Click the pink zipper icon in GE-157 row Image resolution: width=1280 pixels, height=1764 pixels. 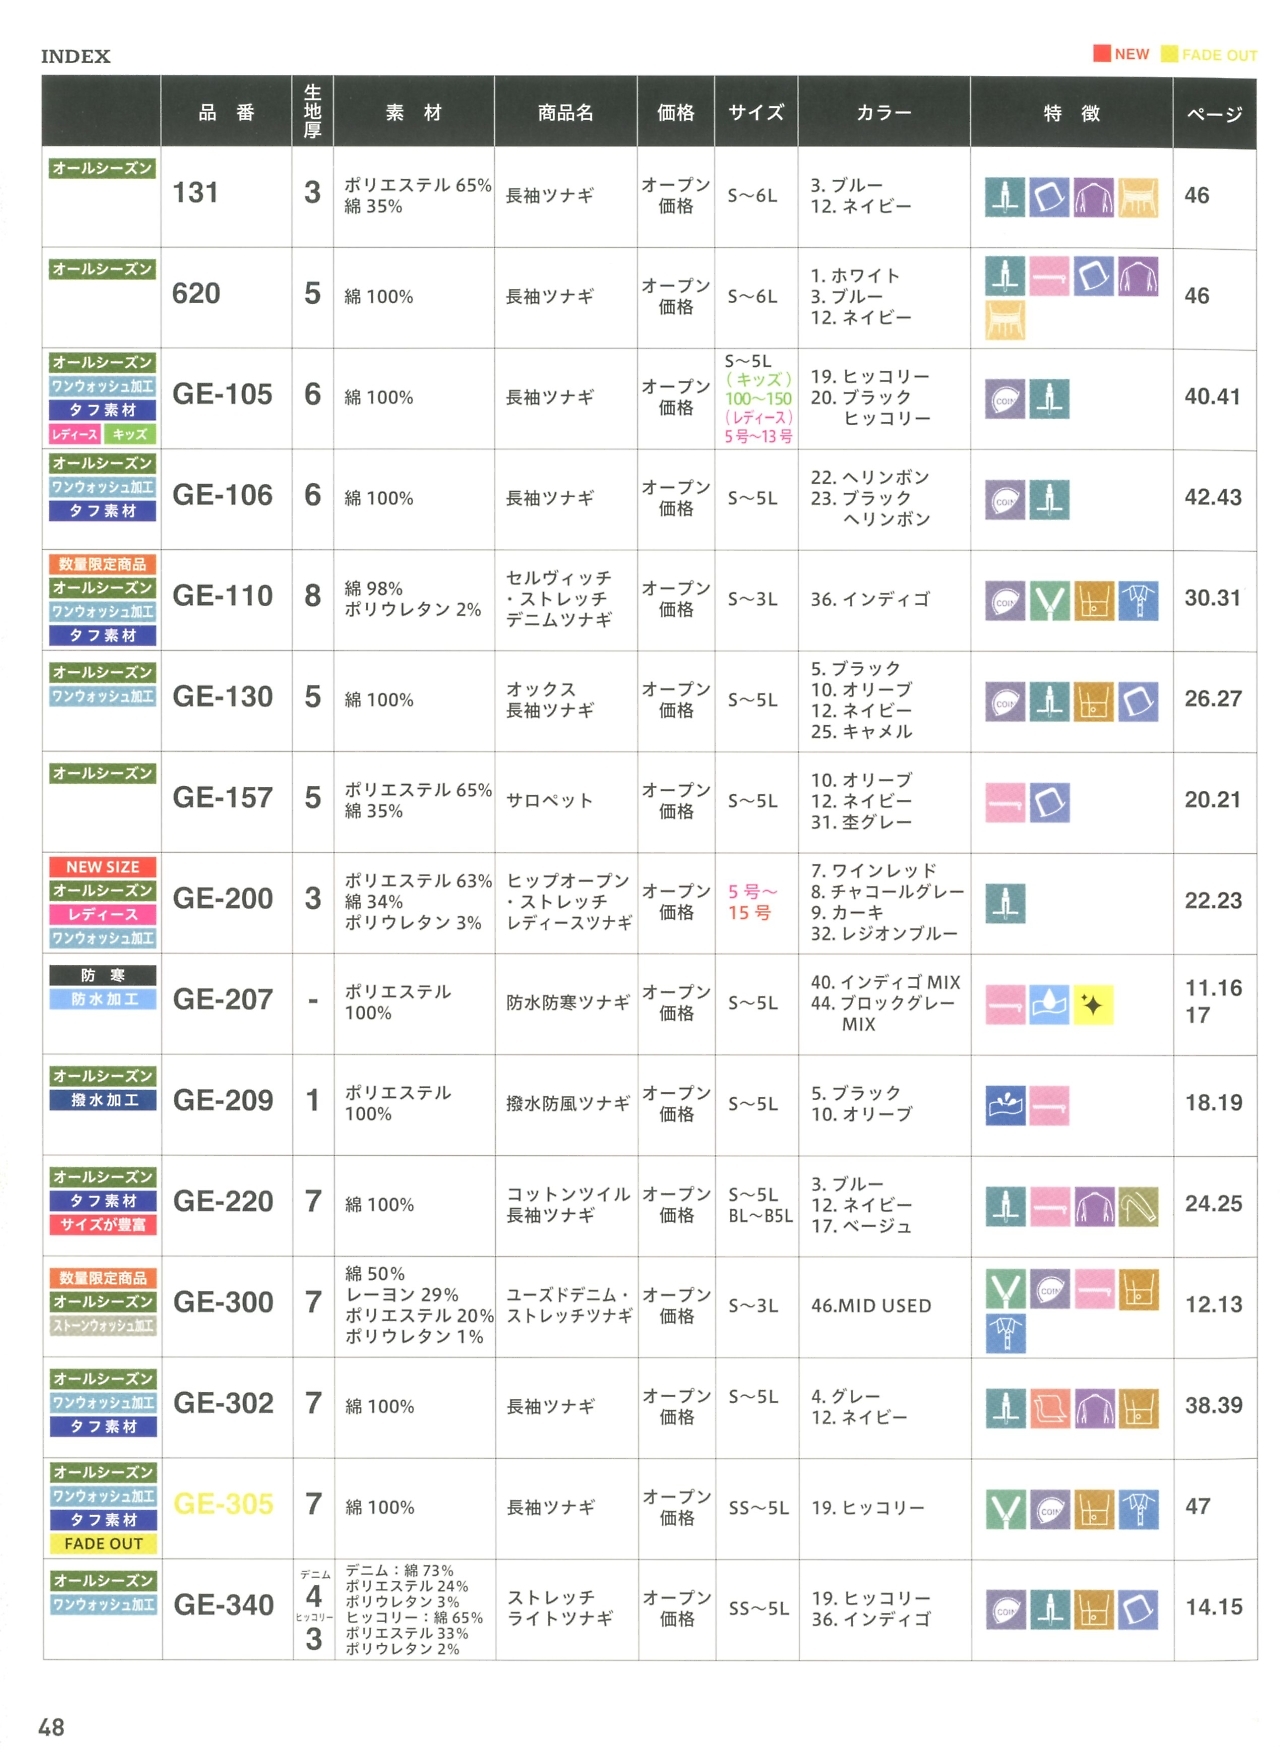click(1005, 802)
